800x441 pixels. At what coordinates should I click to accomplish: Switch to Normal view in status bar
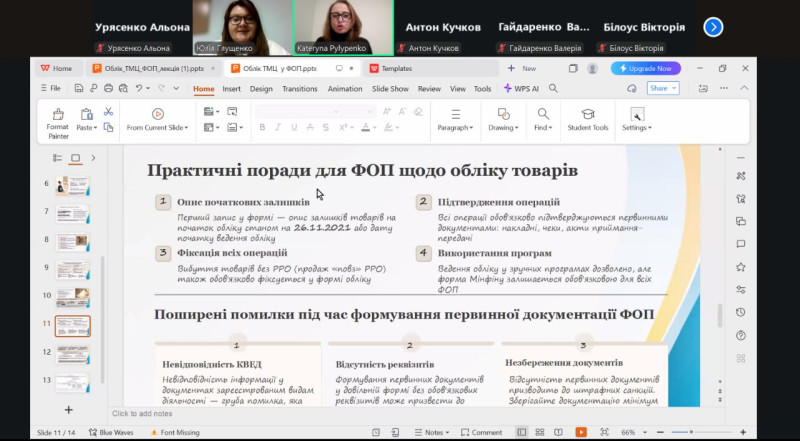tap(522, 432)
